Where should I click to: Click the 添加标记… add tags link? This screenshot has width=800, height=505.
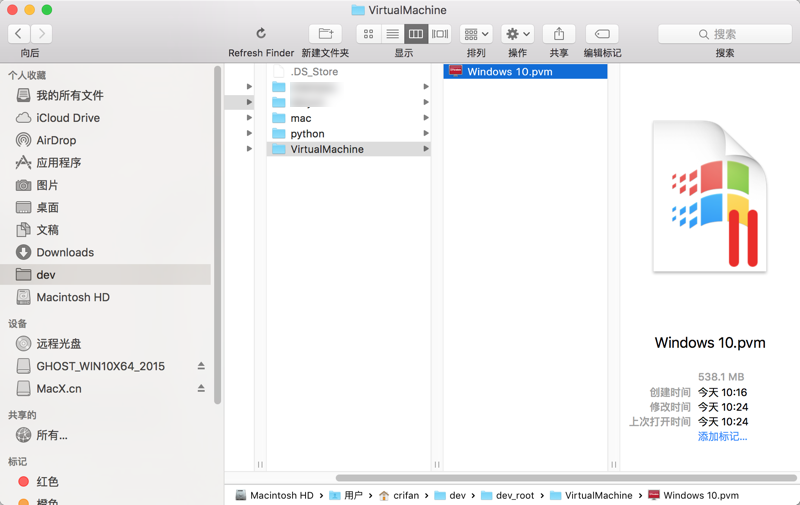(x=722, y=437)
